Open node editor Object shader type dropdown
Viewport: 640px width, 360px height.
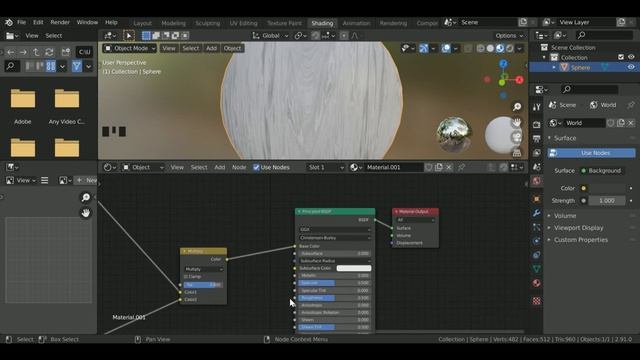pos(143,167)
